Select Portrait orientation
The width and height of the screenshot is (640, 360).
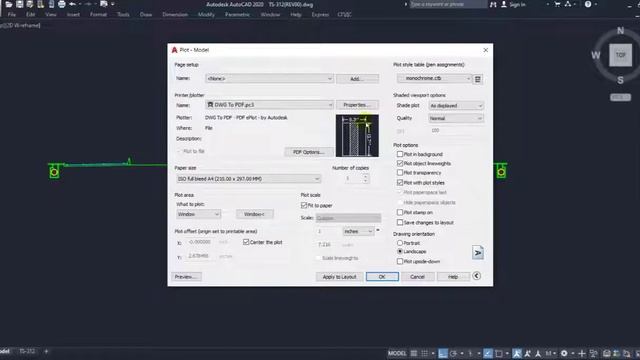400,243
